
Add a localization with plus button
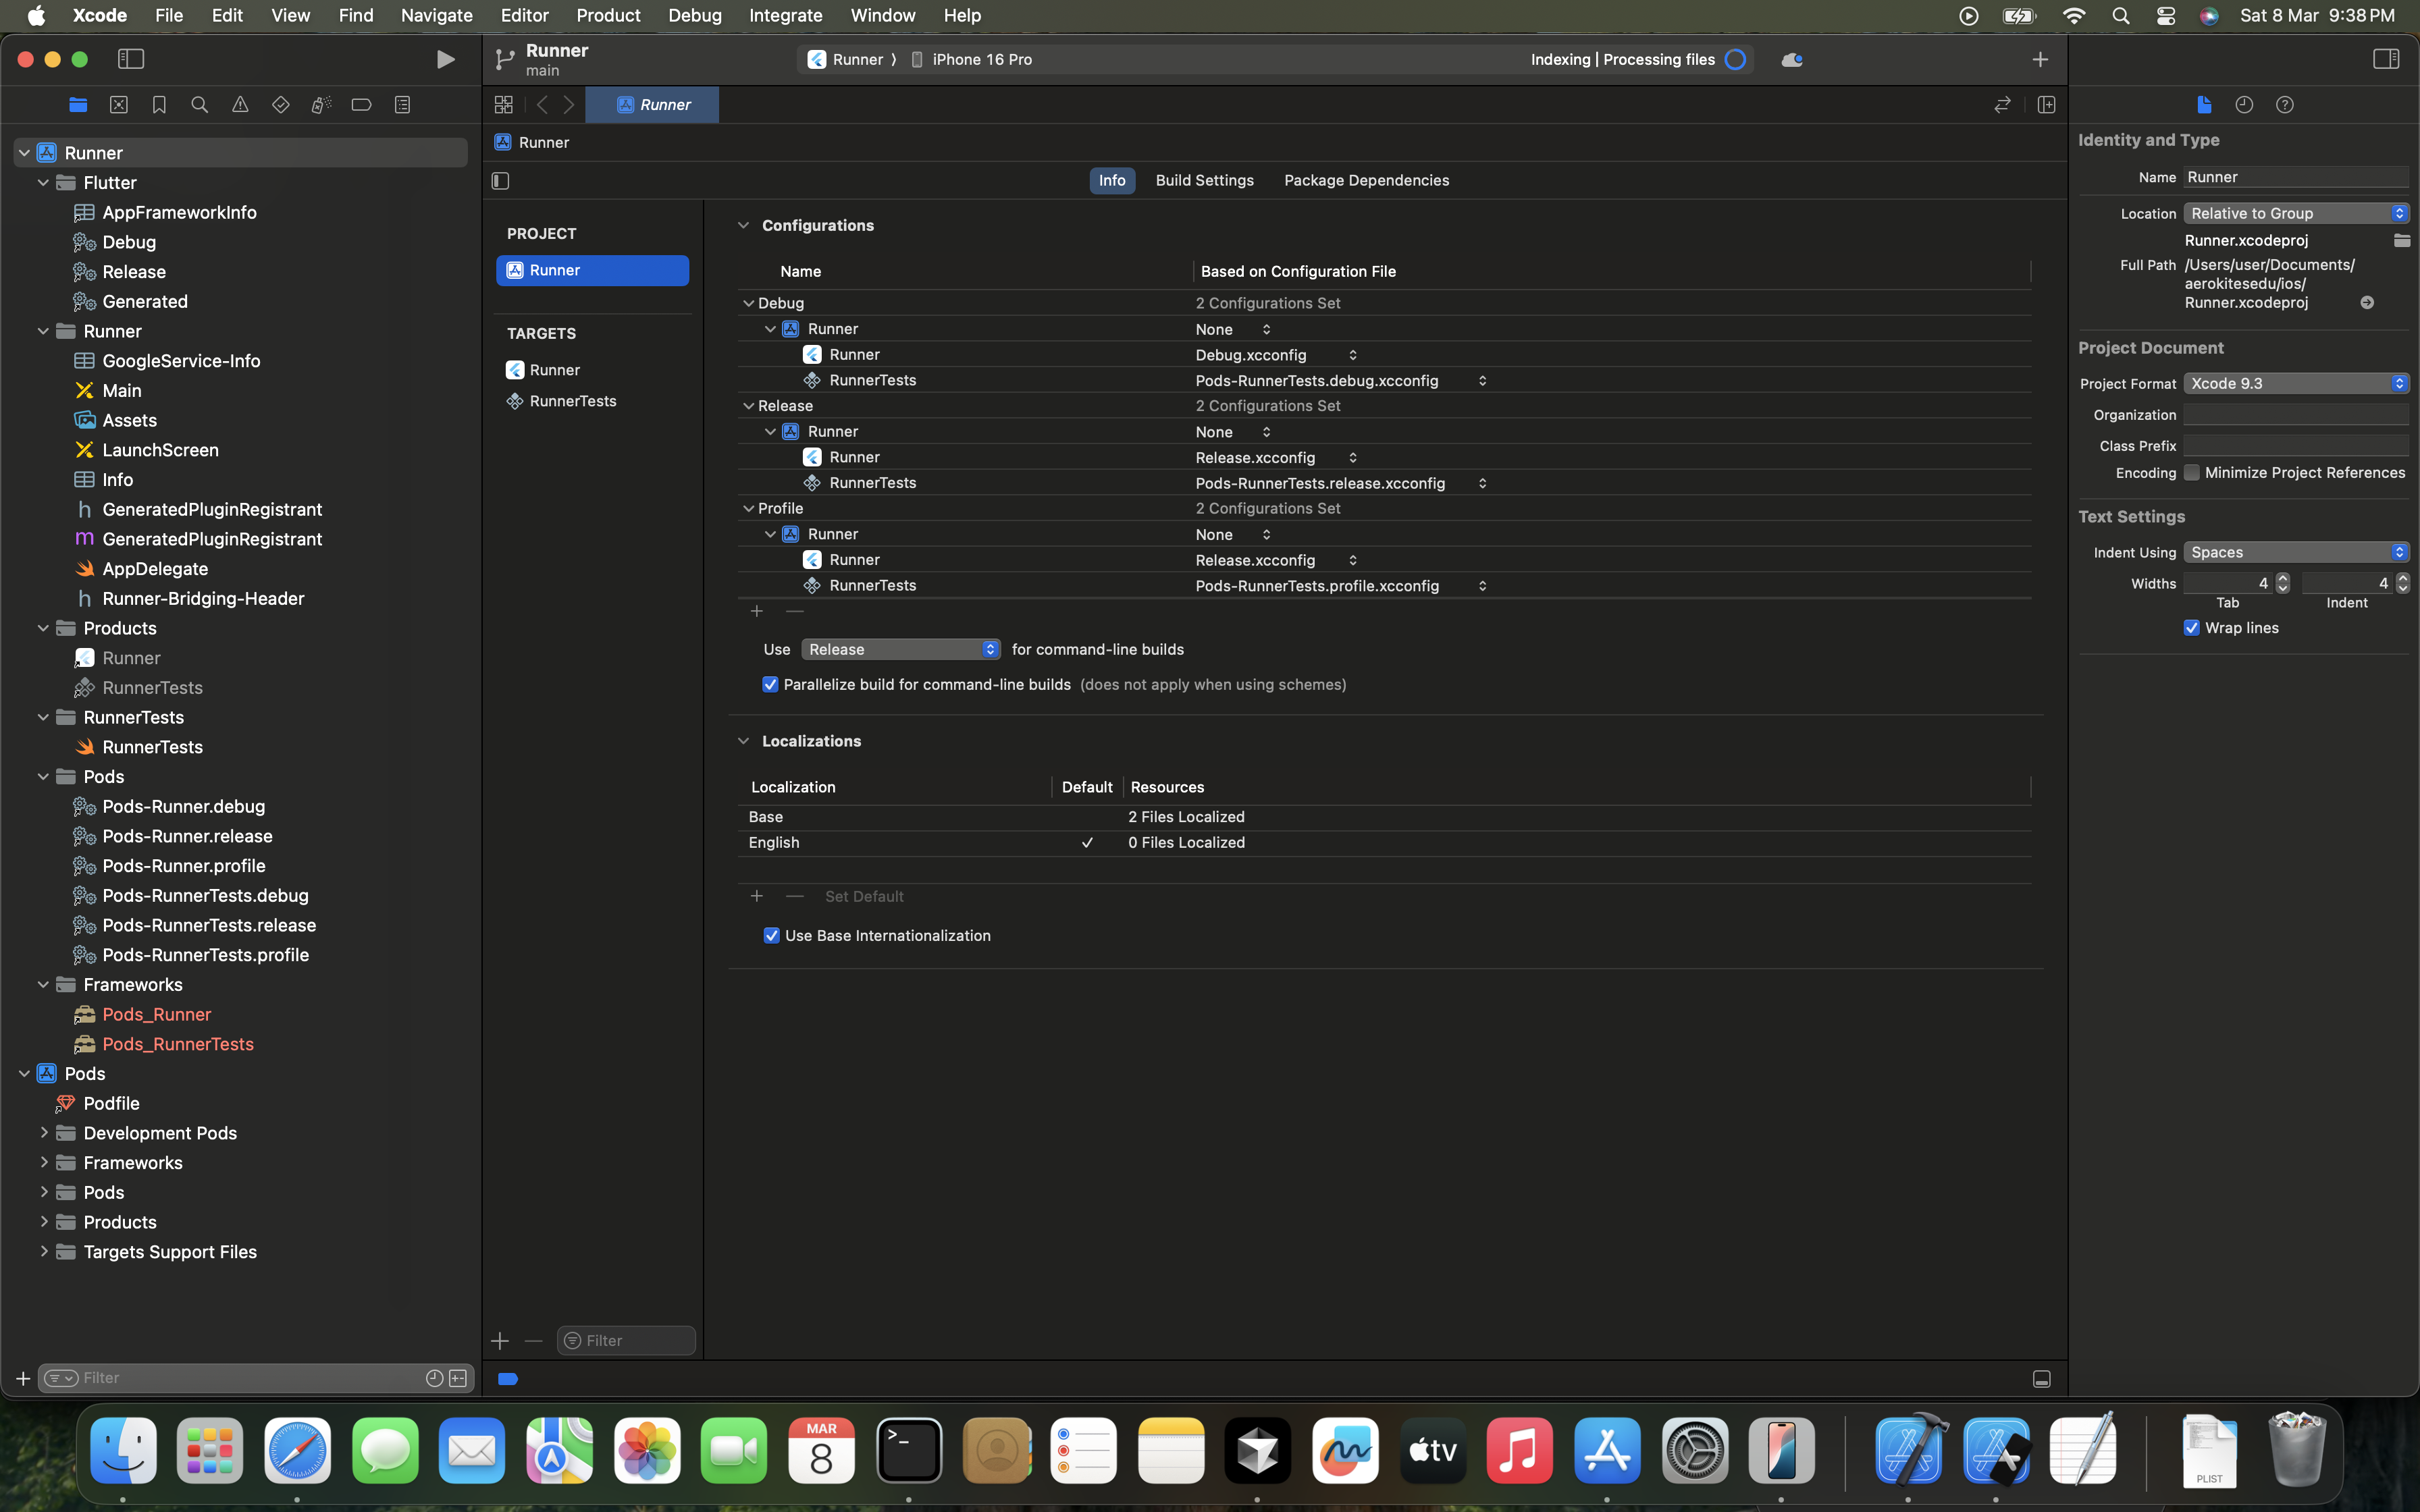(x=757, y=896)
